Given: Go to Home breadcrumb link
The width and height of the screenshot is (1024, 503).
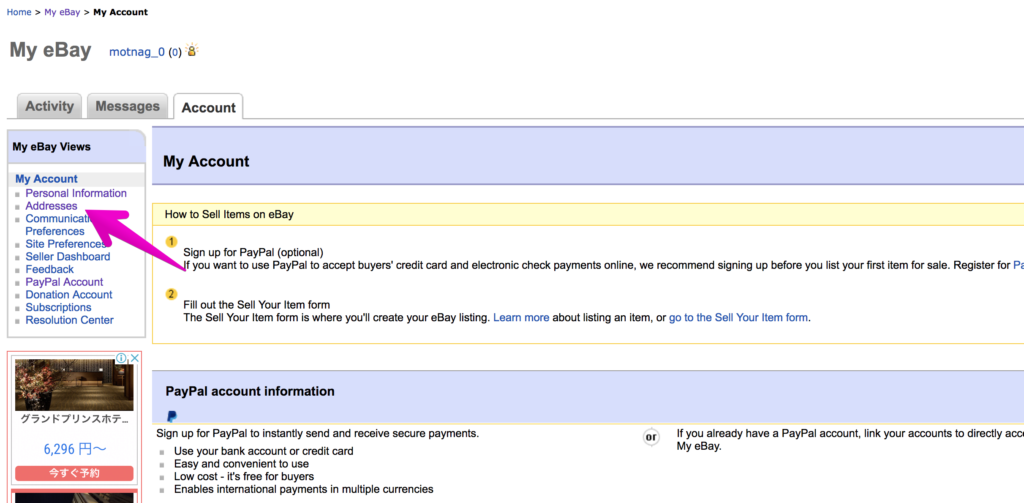Looking at the screenshot, I should [x=19, y=12].
